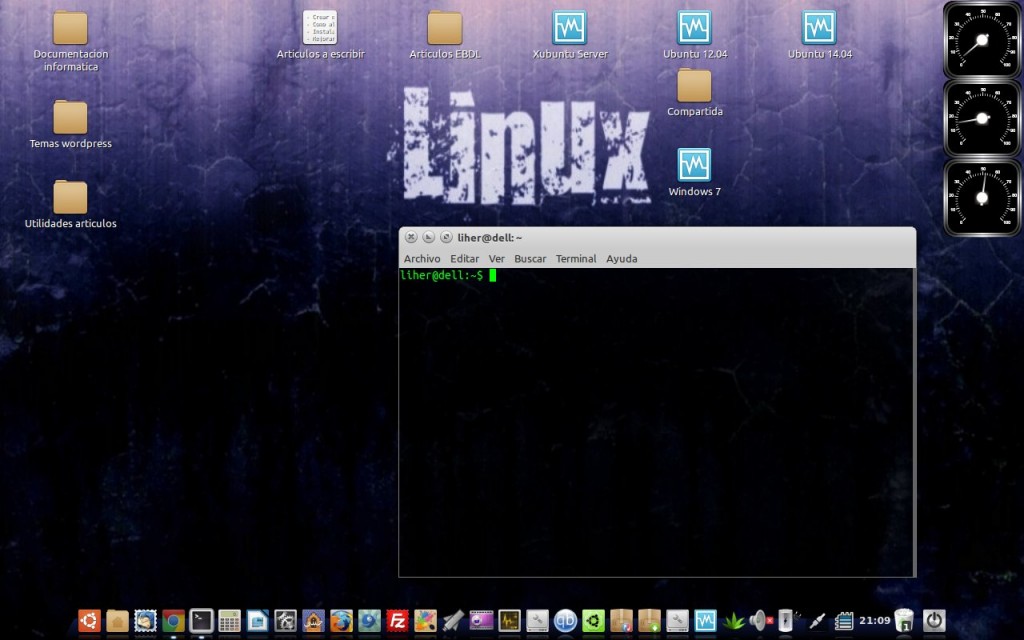The image size is (1024, 640).
Task: Open Firefox browser in the dock
Action: point(342,621)
